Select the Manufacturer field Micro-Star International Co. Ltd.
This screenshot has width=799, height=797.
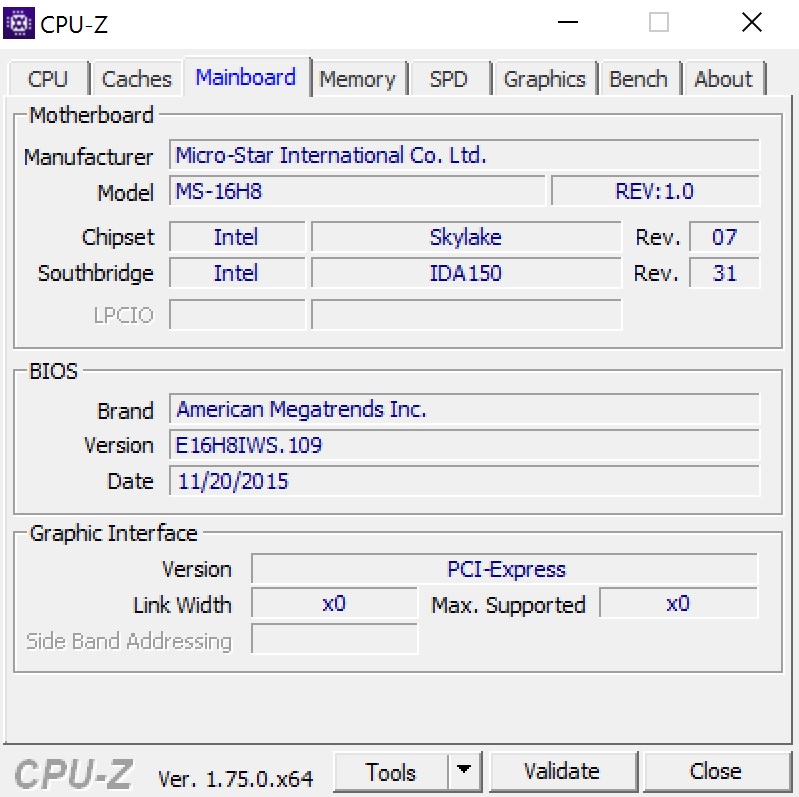[x=464, y=155]
